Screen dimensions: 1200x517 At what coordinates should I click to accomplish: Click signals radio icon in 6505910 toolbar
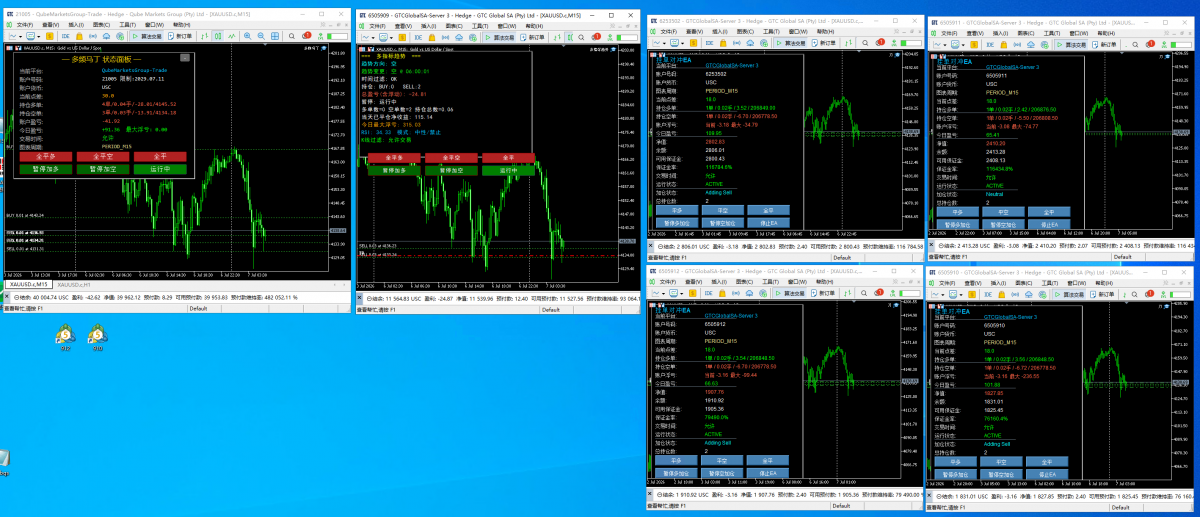pos(1015,294)
